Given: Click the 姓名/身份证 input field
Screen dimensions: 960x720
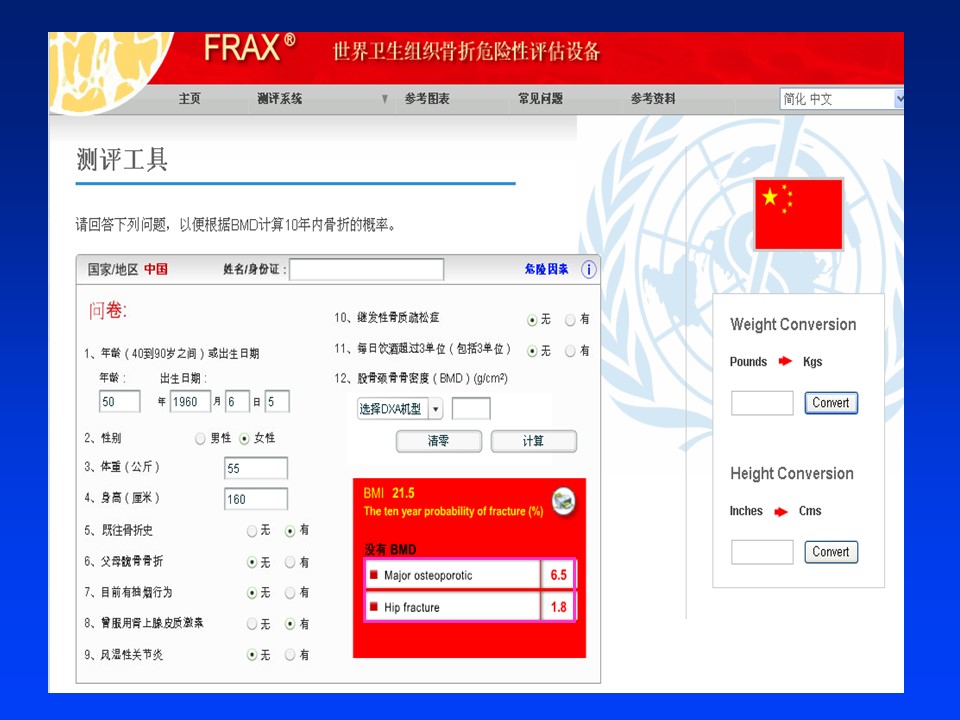Looking at the screenshot, I should (x=366, y=269).
